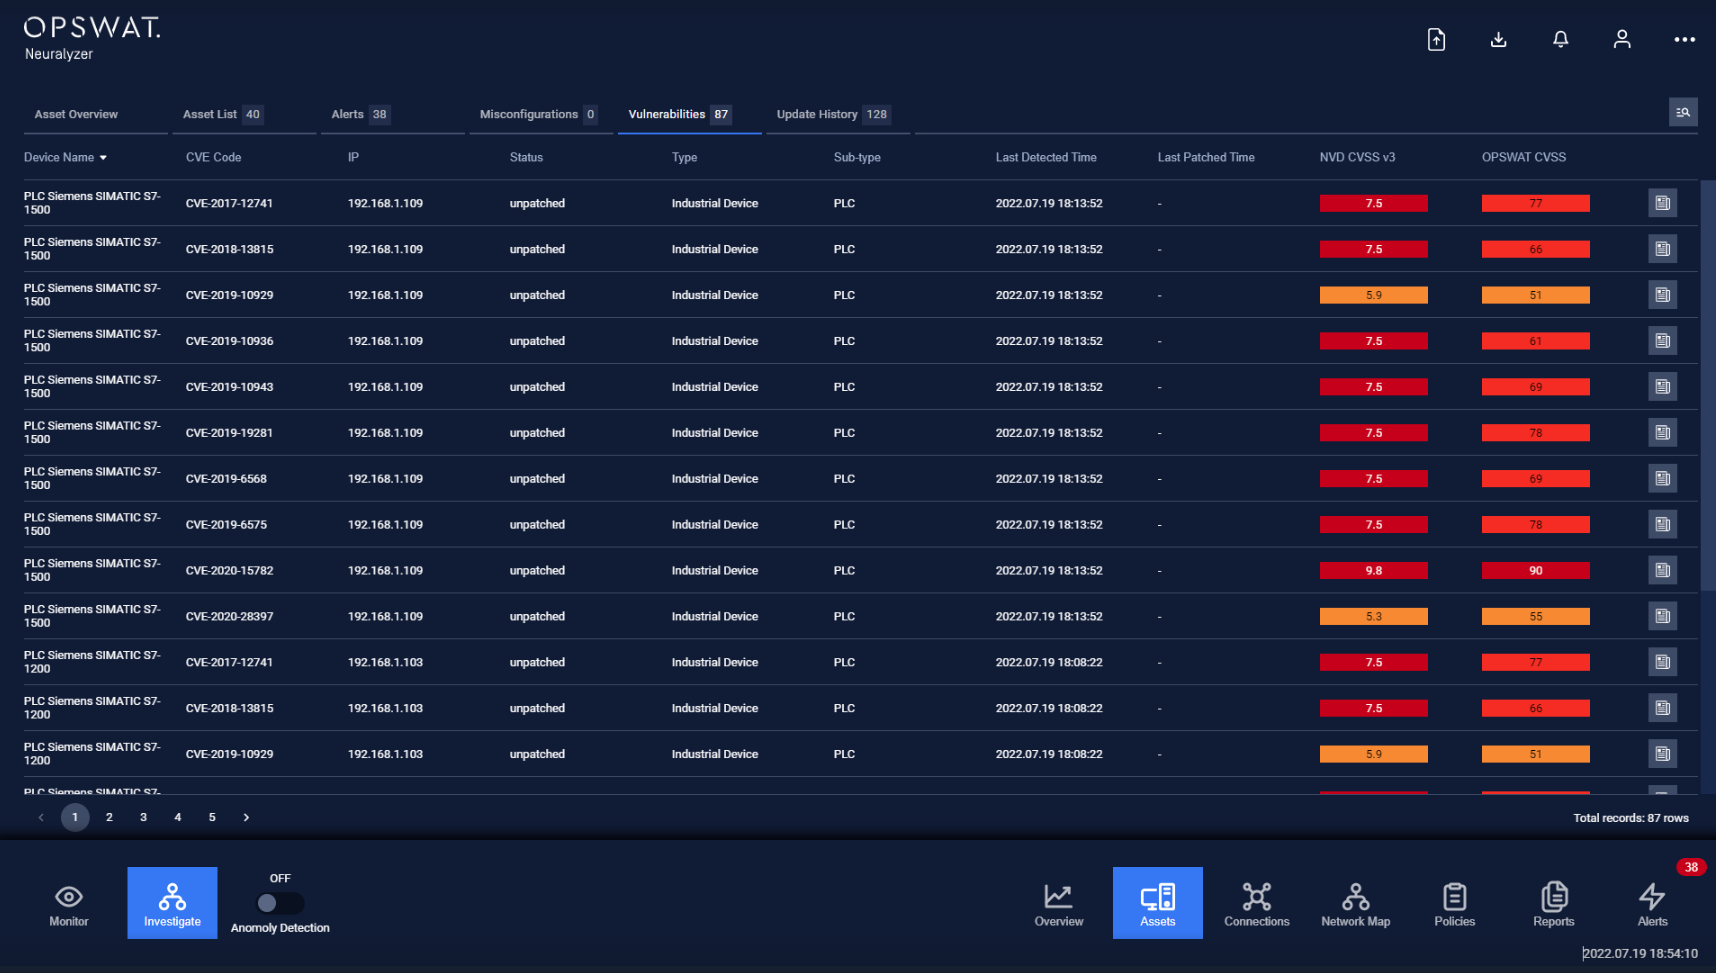1716x973 pixels.
Task: Click the Last Detected Time column header
Action: (x=1046, y=158)
